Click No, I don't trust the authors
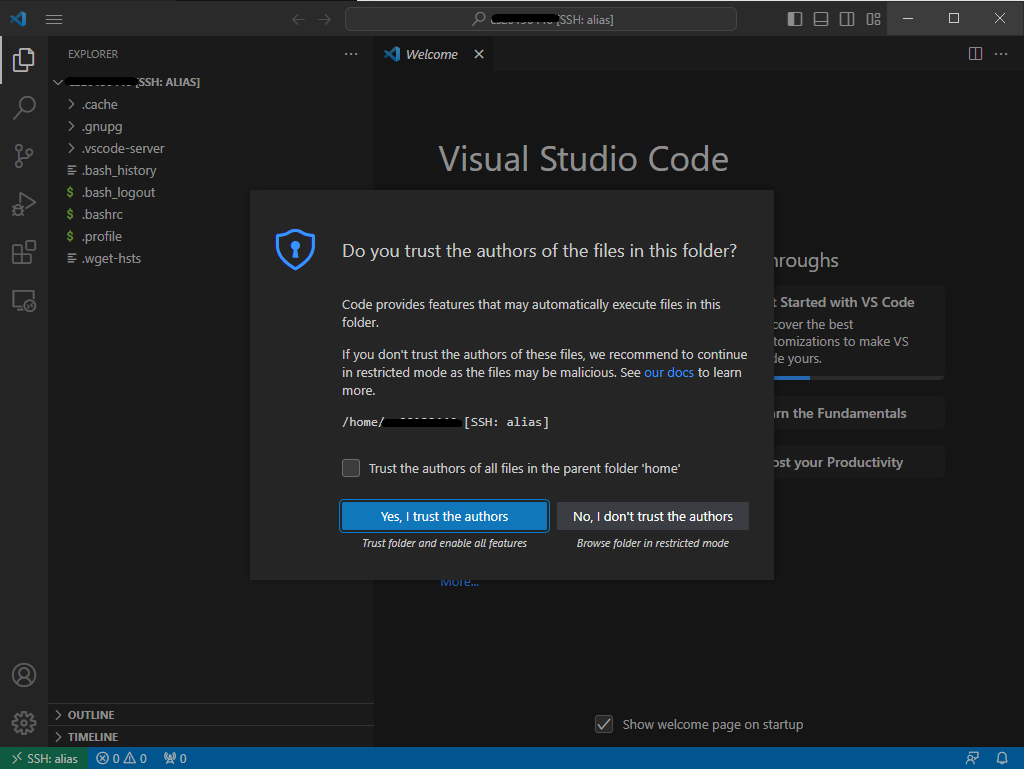This screenshot has height=769, width=1024. [652, 516]
